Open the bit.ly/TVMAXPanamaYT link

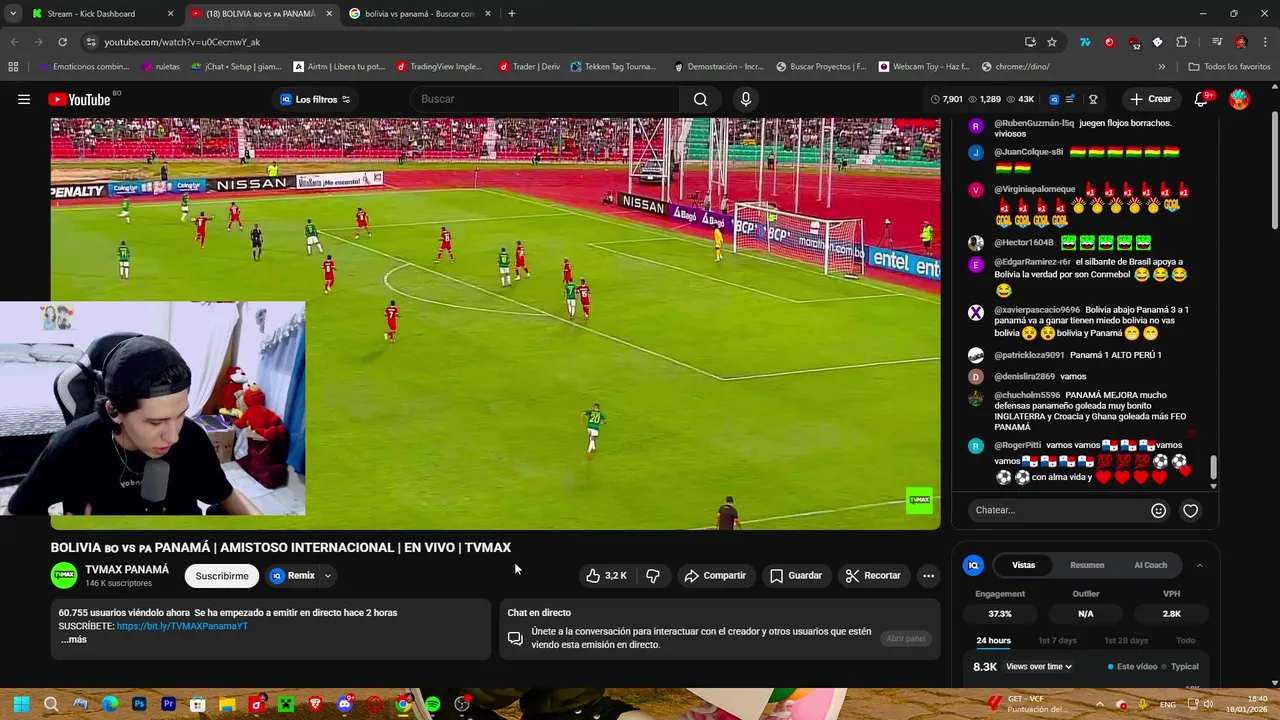click(182, 626)
